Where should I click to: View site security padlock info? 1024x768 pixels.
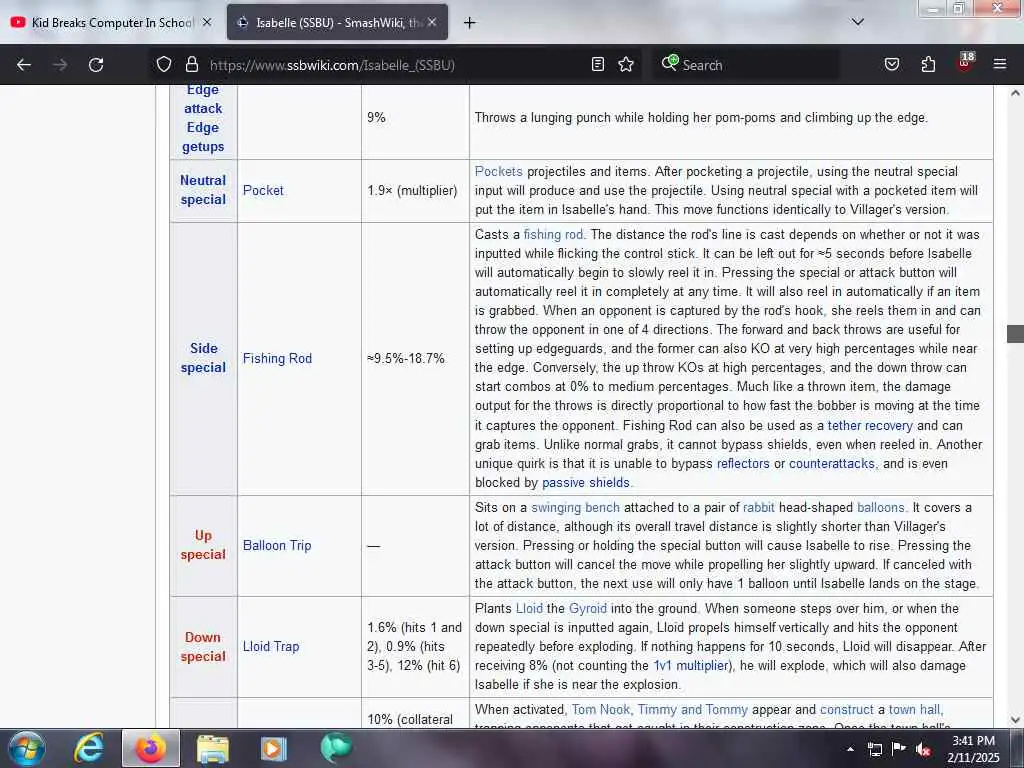191,65
